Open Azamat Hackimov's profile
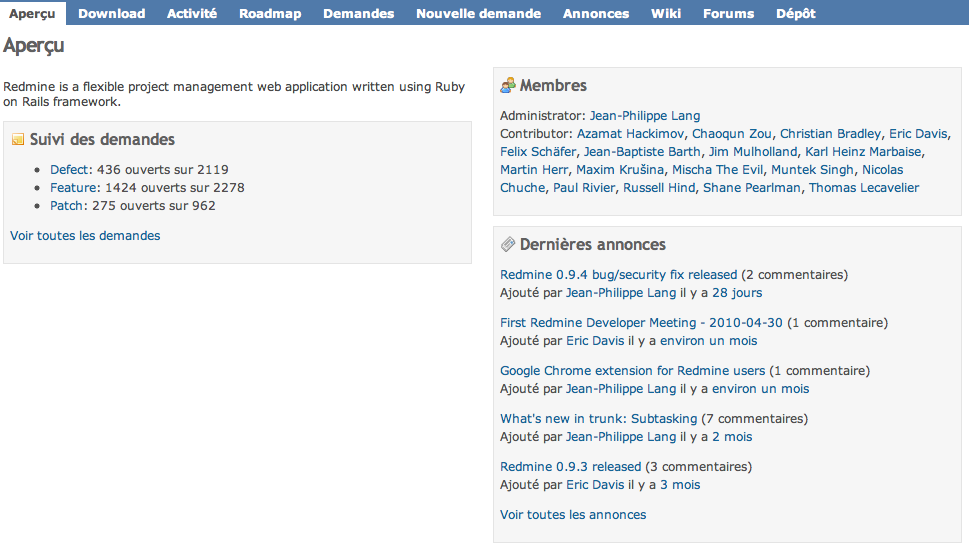This screenshot has height=559, width=969. coord(630,133)
